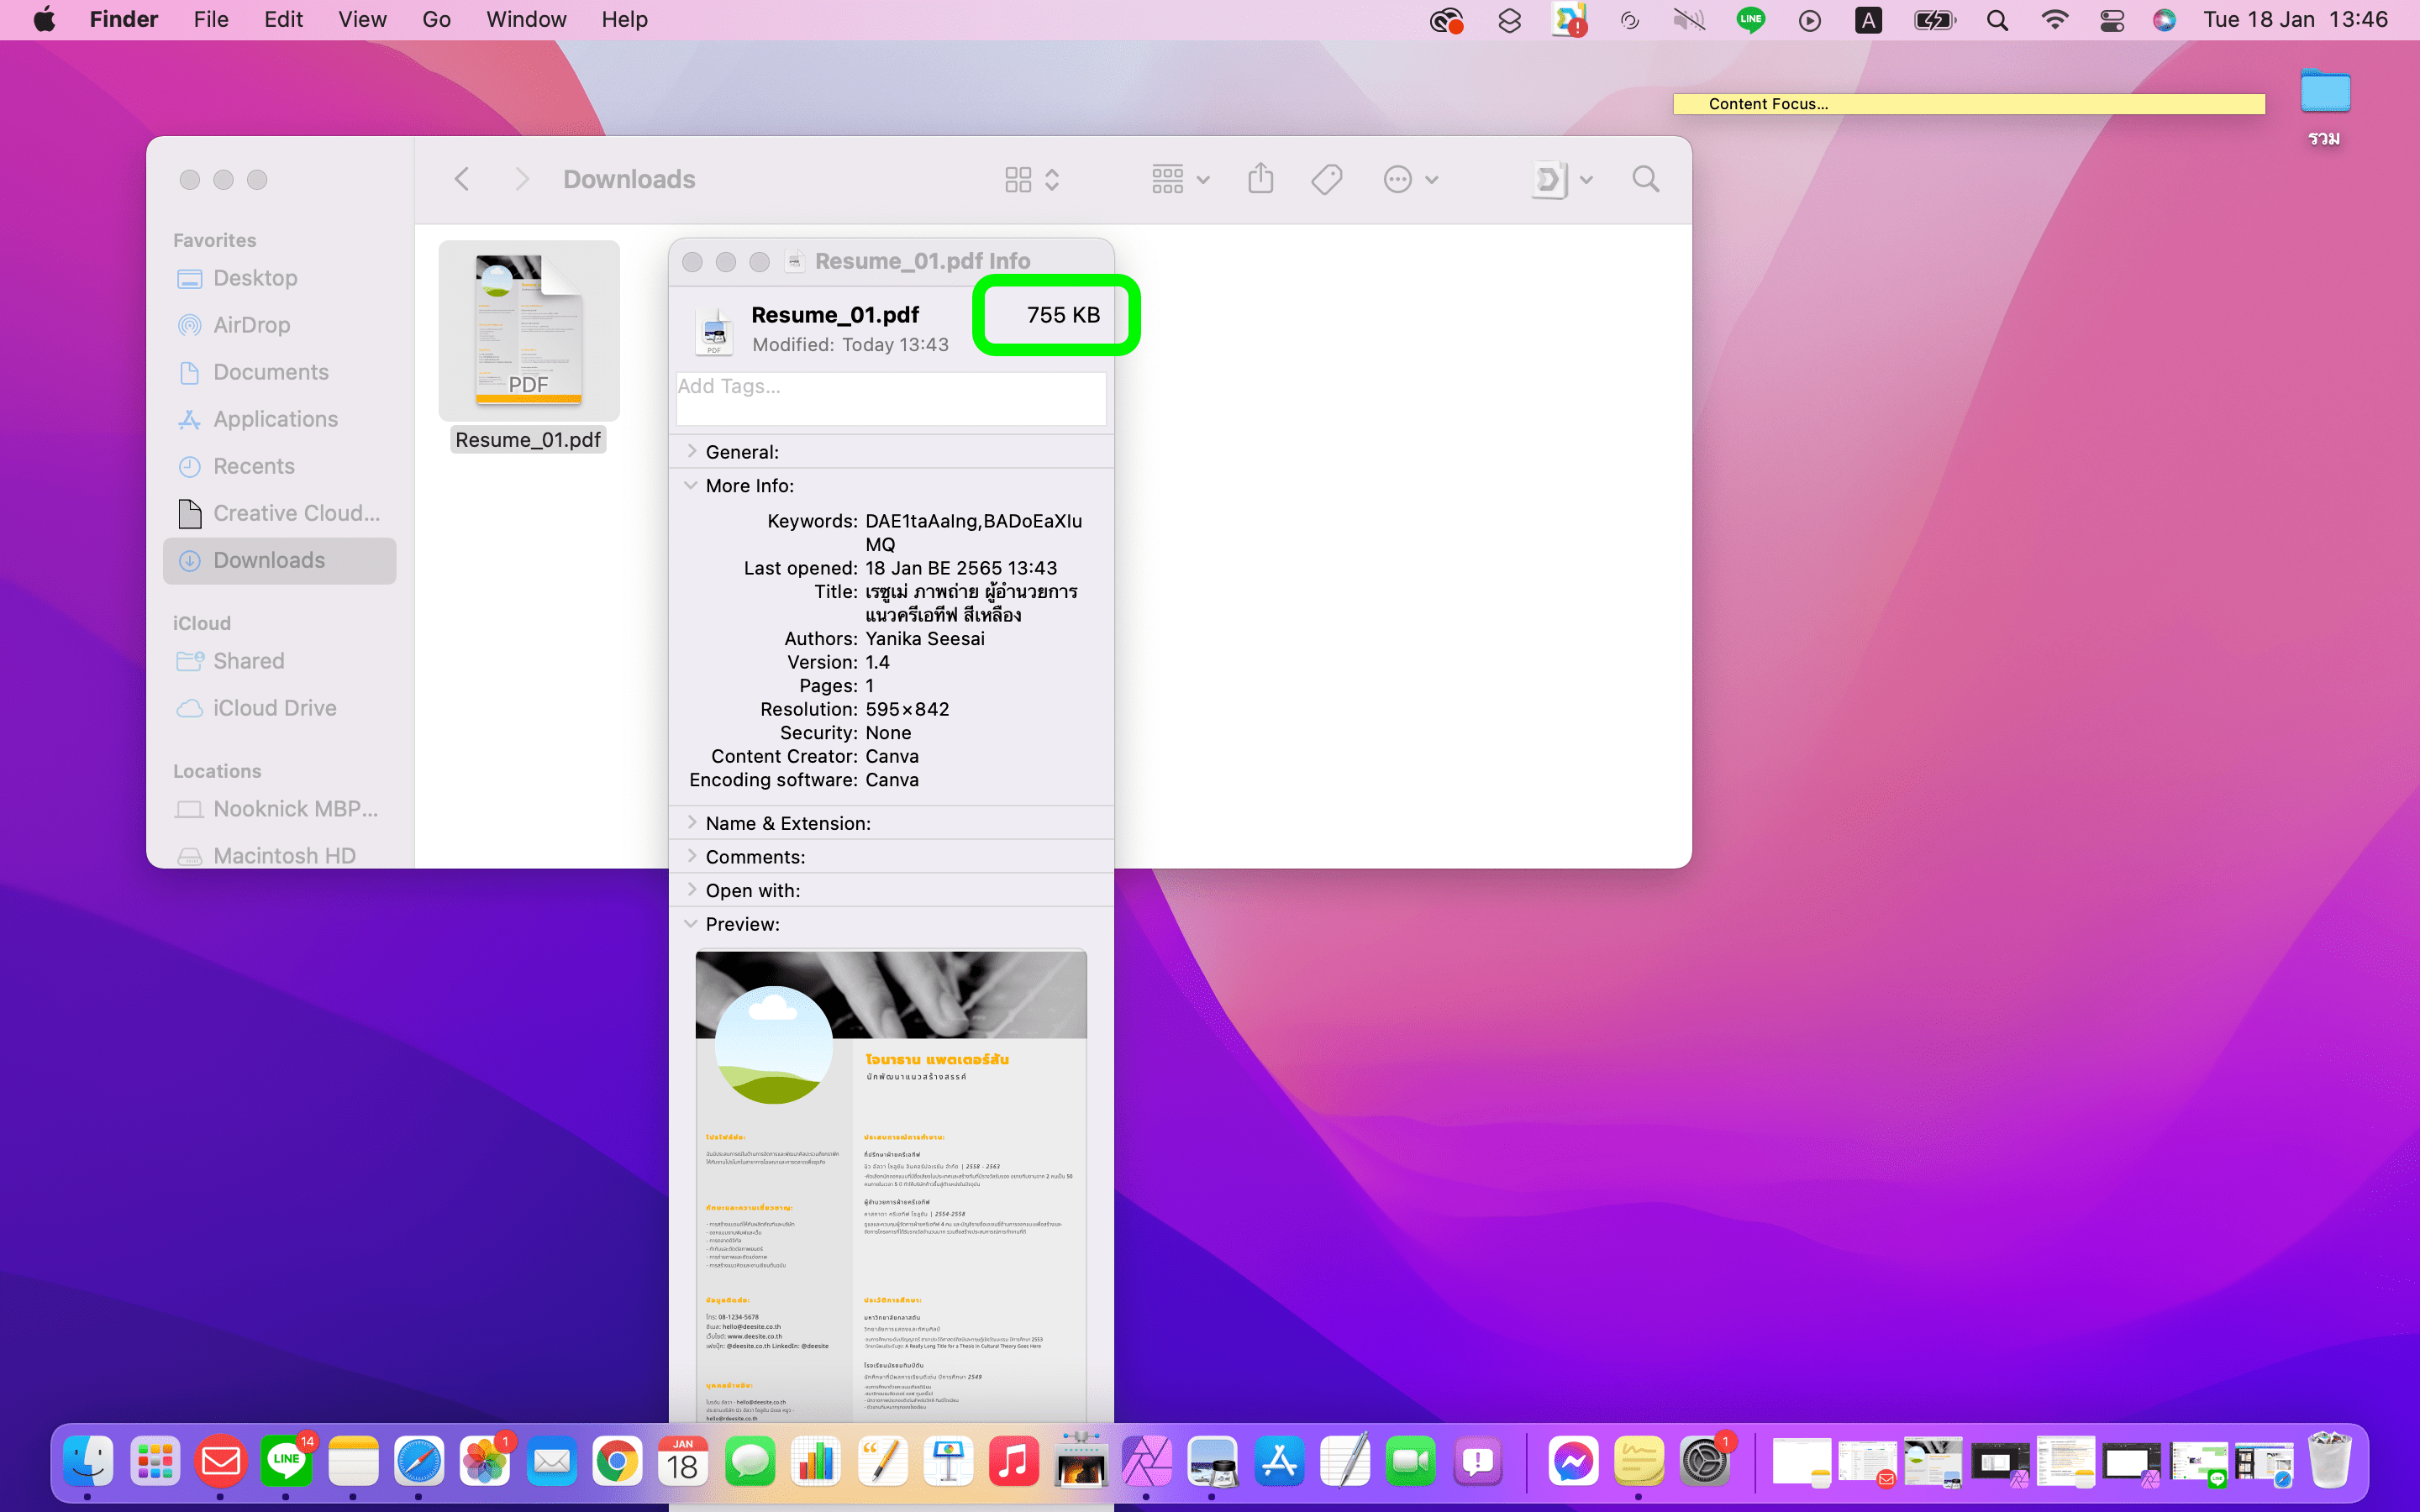The image size is (2420, 1512).
Task: Open the View menu
Action: tap(362, 20)
